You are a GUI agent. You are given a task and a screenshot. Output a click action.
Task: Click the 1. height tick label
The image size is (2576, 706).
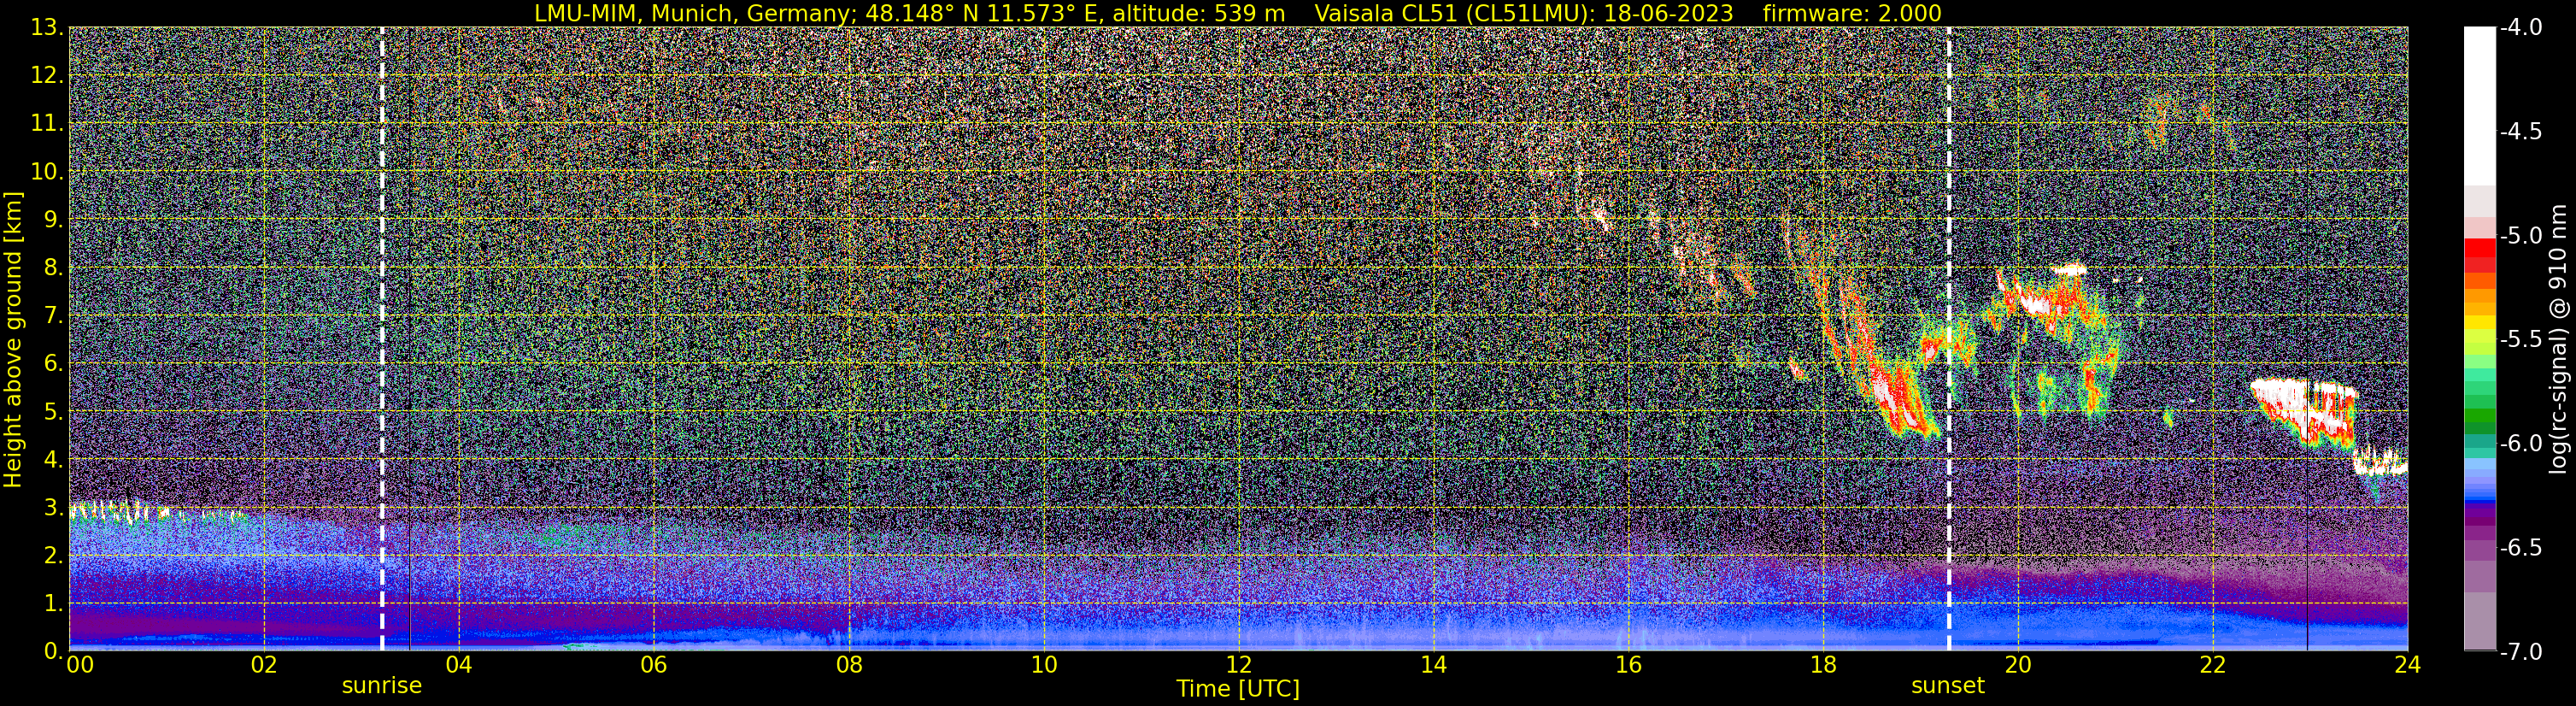[x=53, y=603]
